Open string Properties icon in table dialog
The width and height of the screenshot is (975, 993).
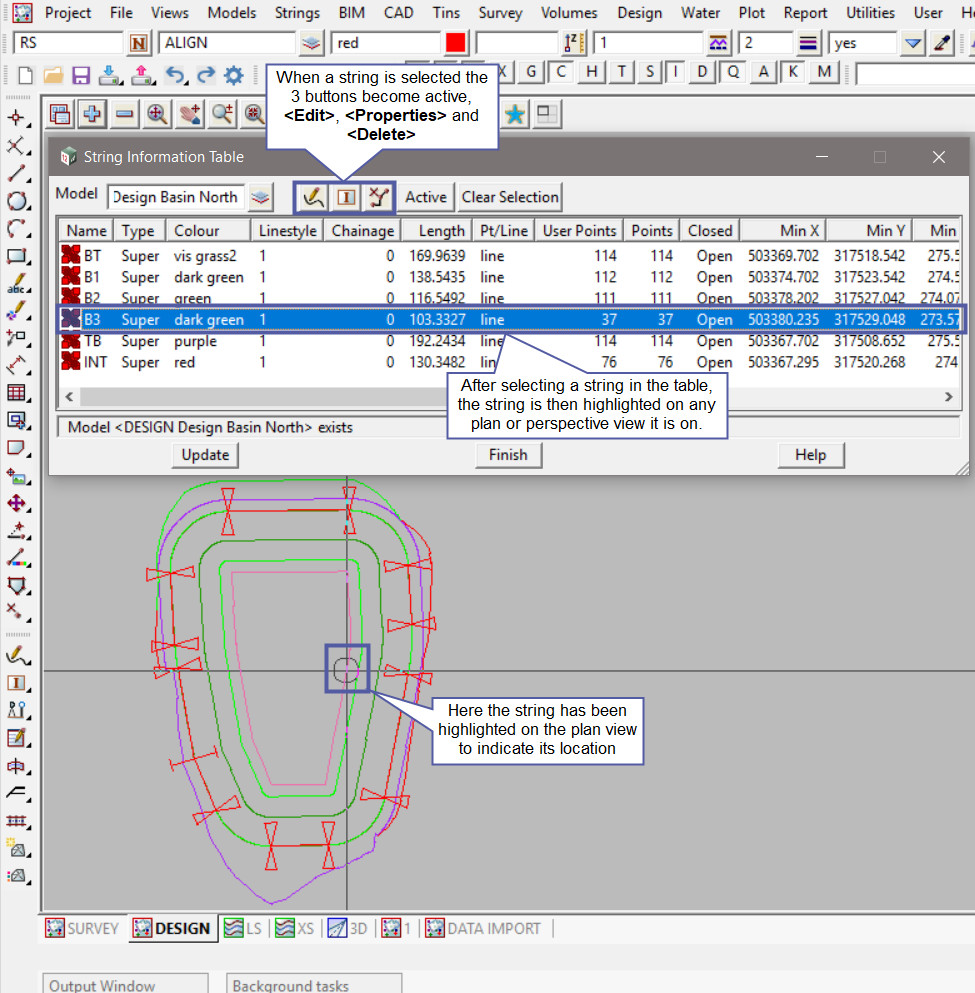[x=346, y=198]
